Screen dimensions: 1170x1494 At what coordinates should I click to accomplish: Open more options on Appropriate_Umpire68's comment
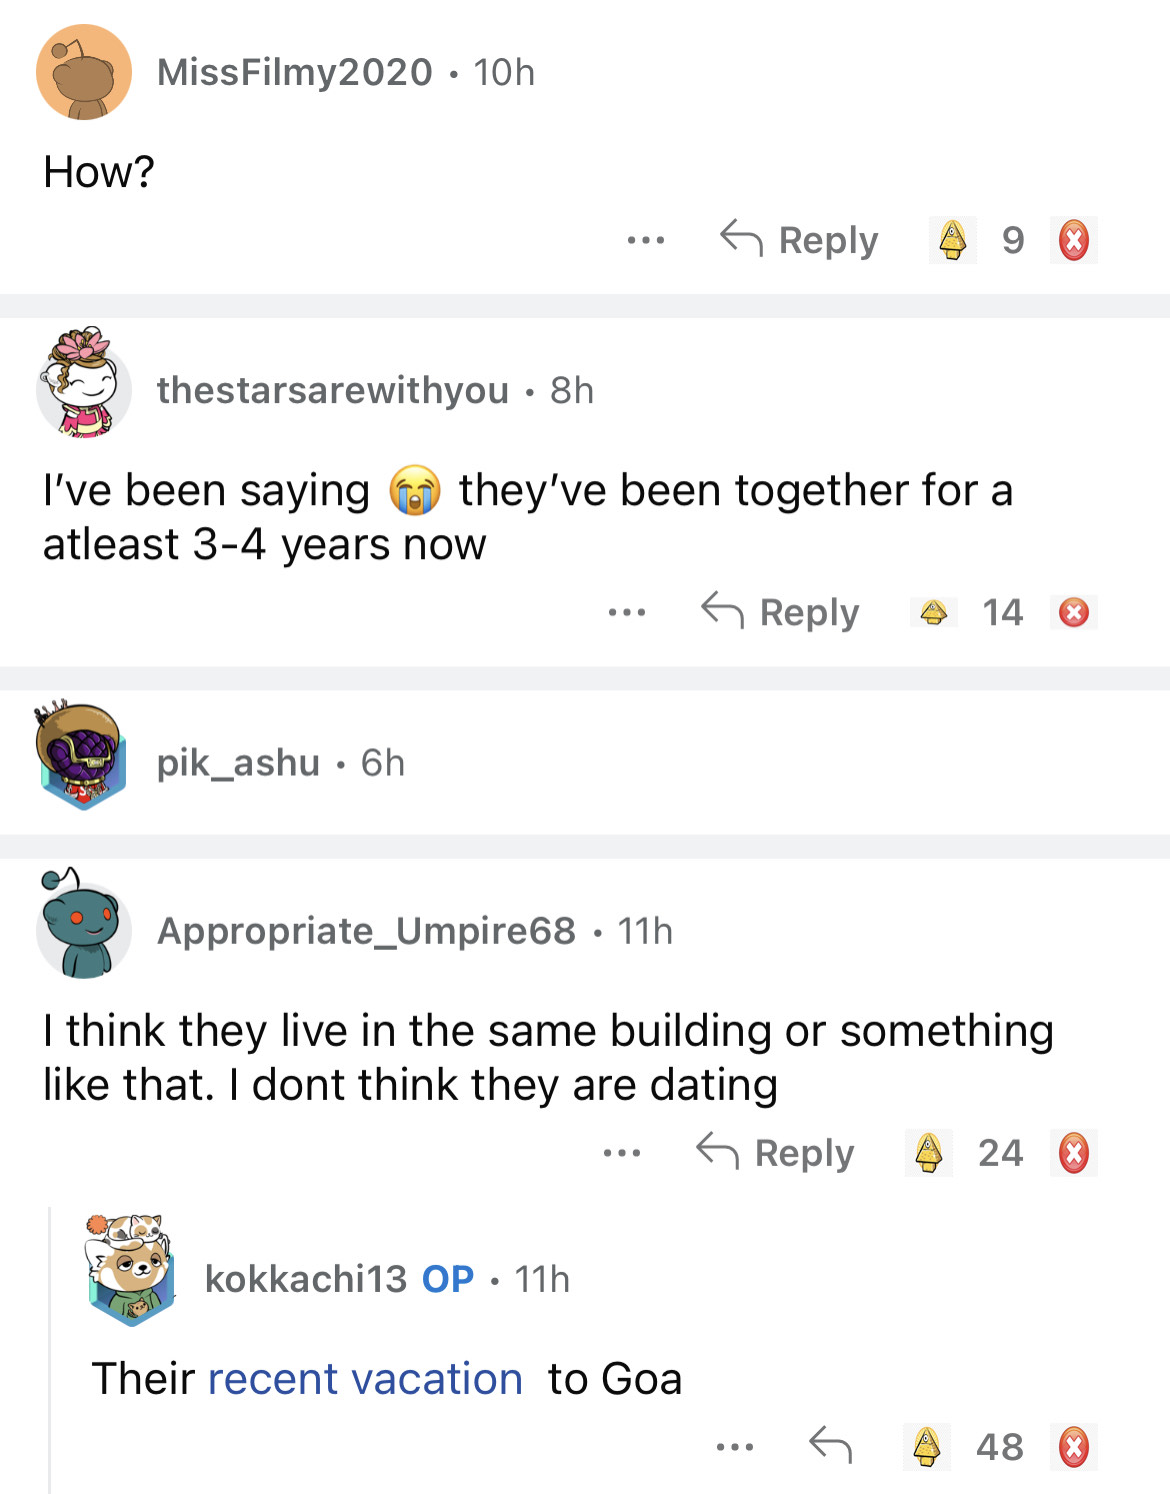point(622,1153)
